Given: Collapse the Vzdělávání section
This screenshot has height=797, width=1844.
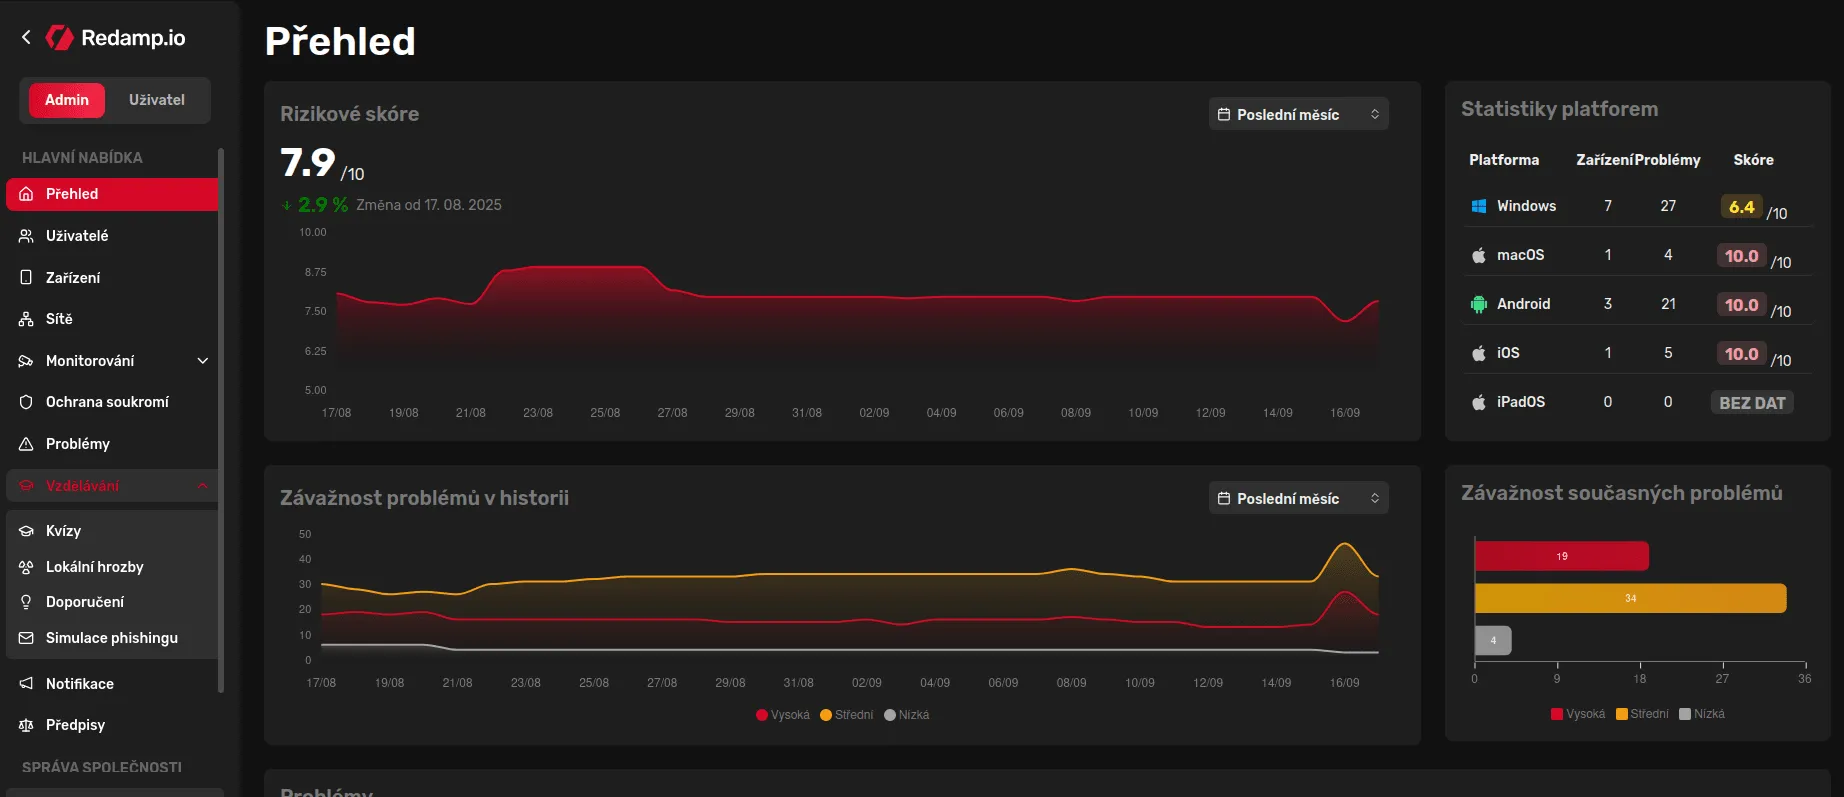Looking at the screenshot, I should pyautogui.click(x=203, y=486).
